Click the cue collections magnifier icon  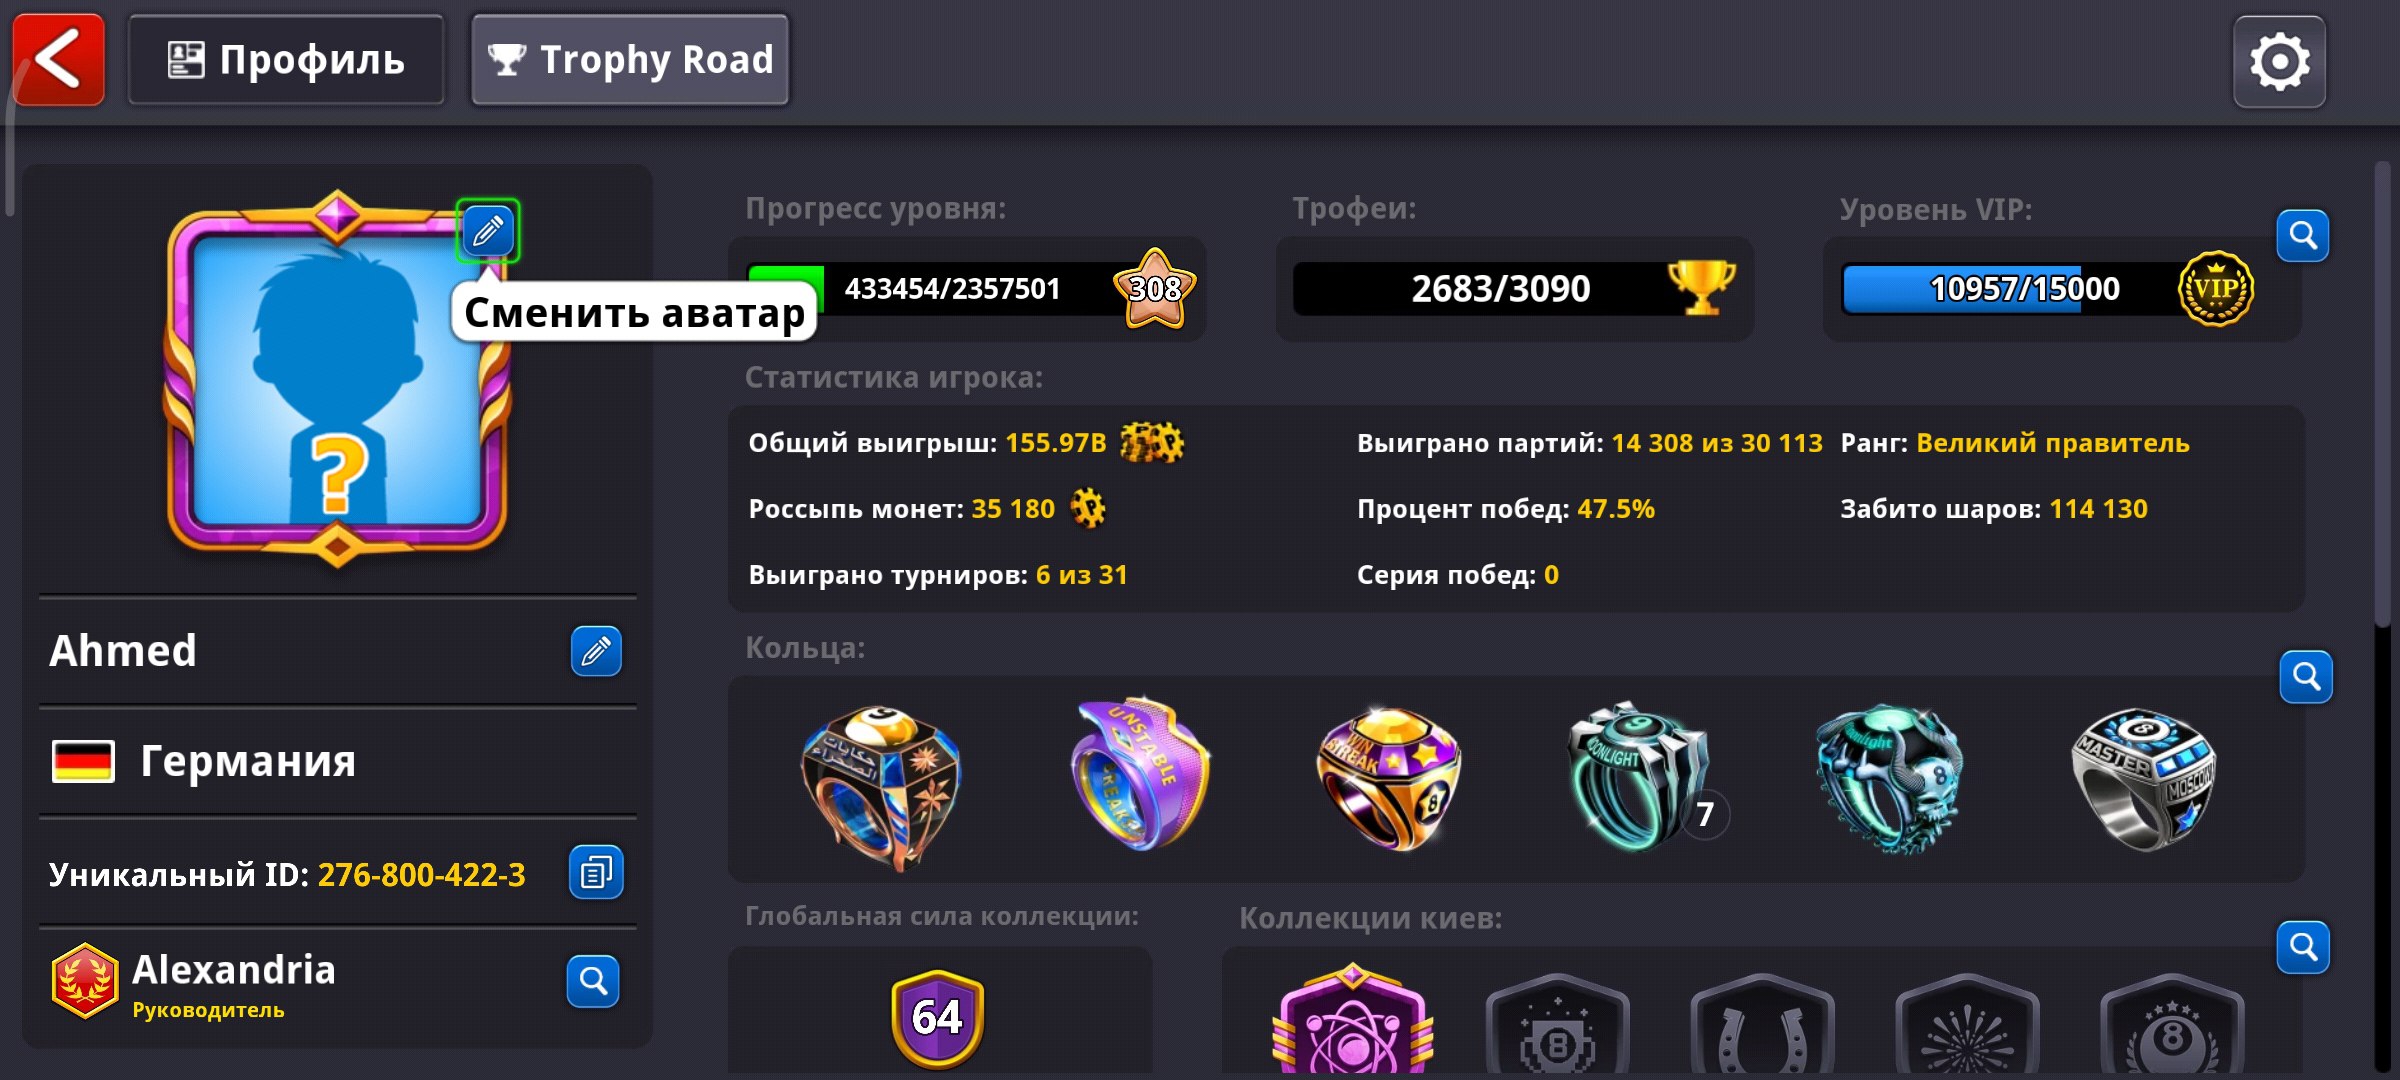2303,947
